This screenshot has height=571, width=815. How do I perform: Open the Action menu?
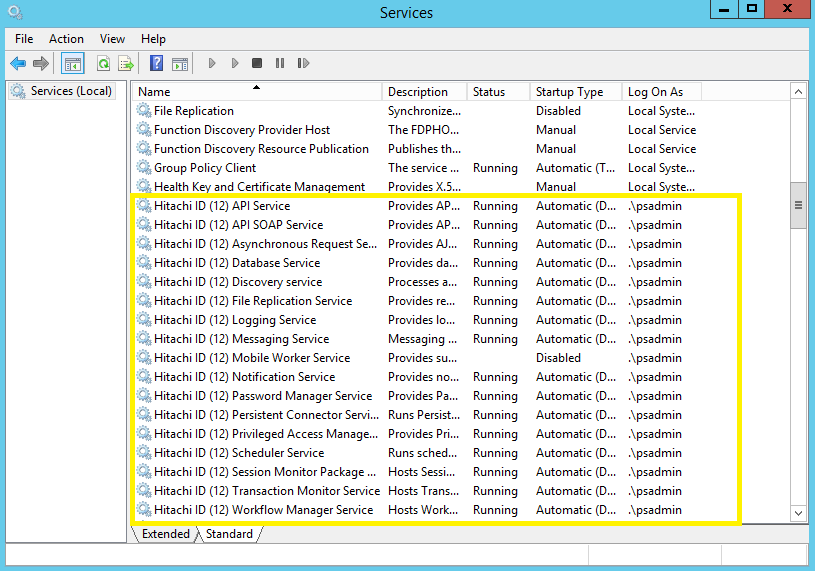(66, 39)
